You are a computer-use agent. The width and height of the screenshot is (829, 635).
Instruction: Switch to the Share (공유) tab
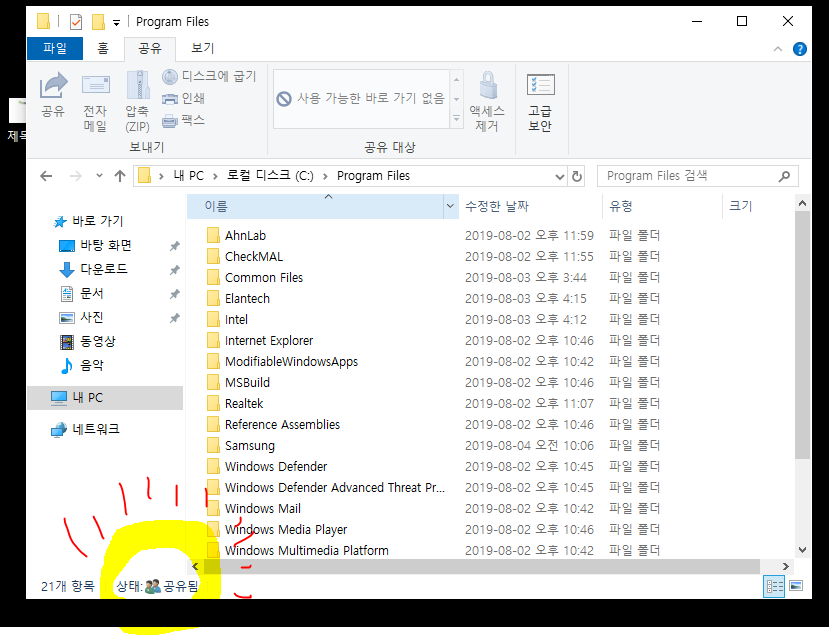tap(150, 49)
